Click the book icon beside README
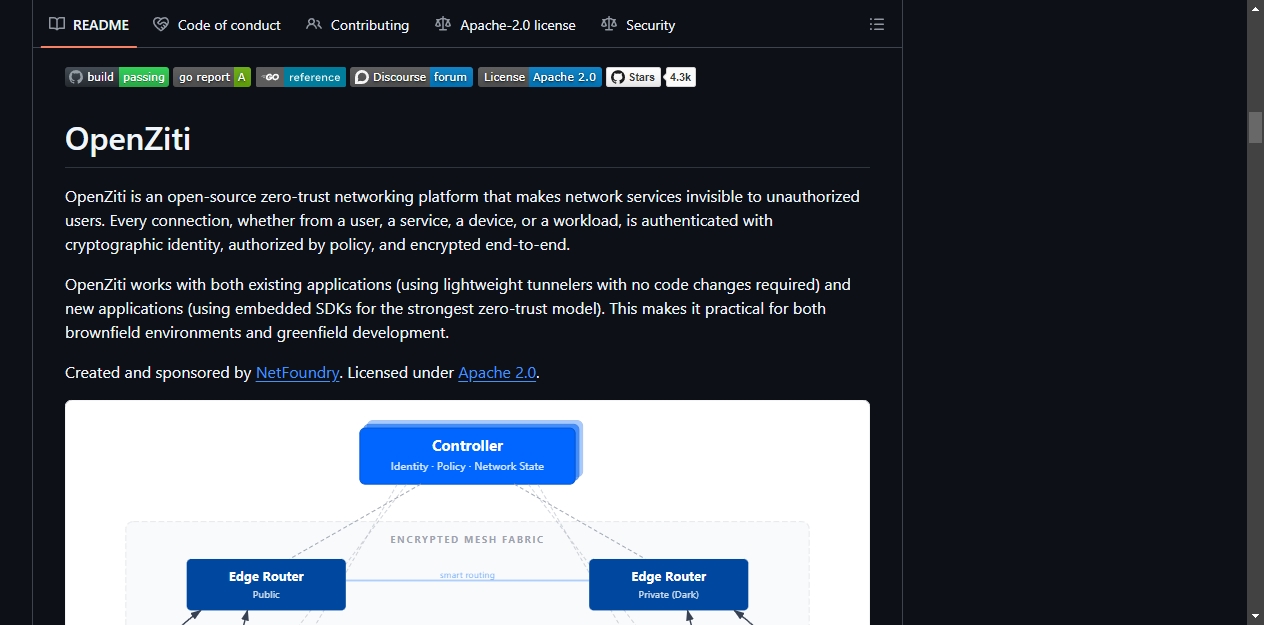 click(57, 24)
